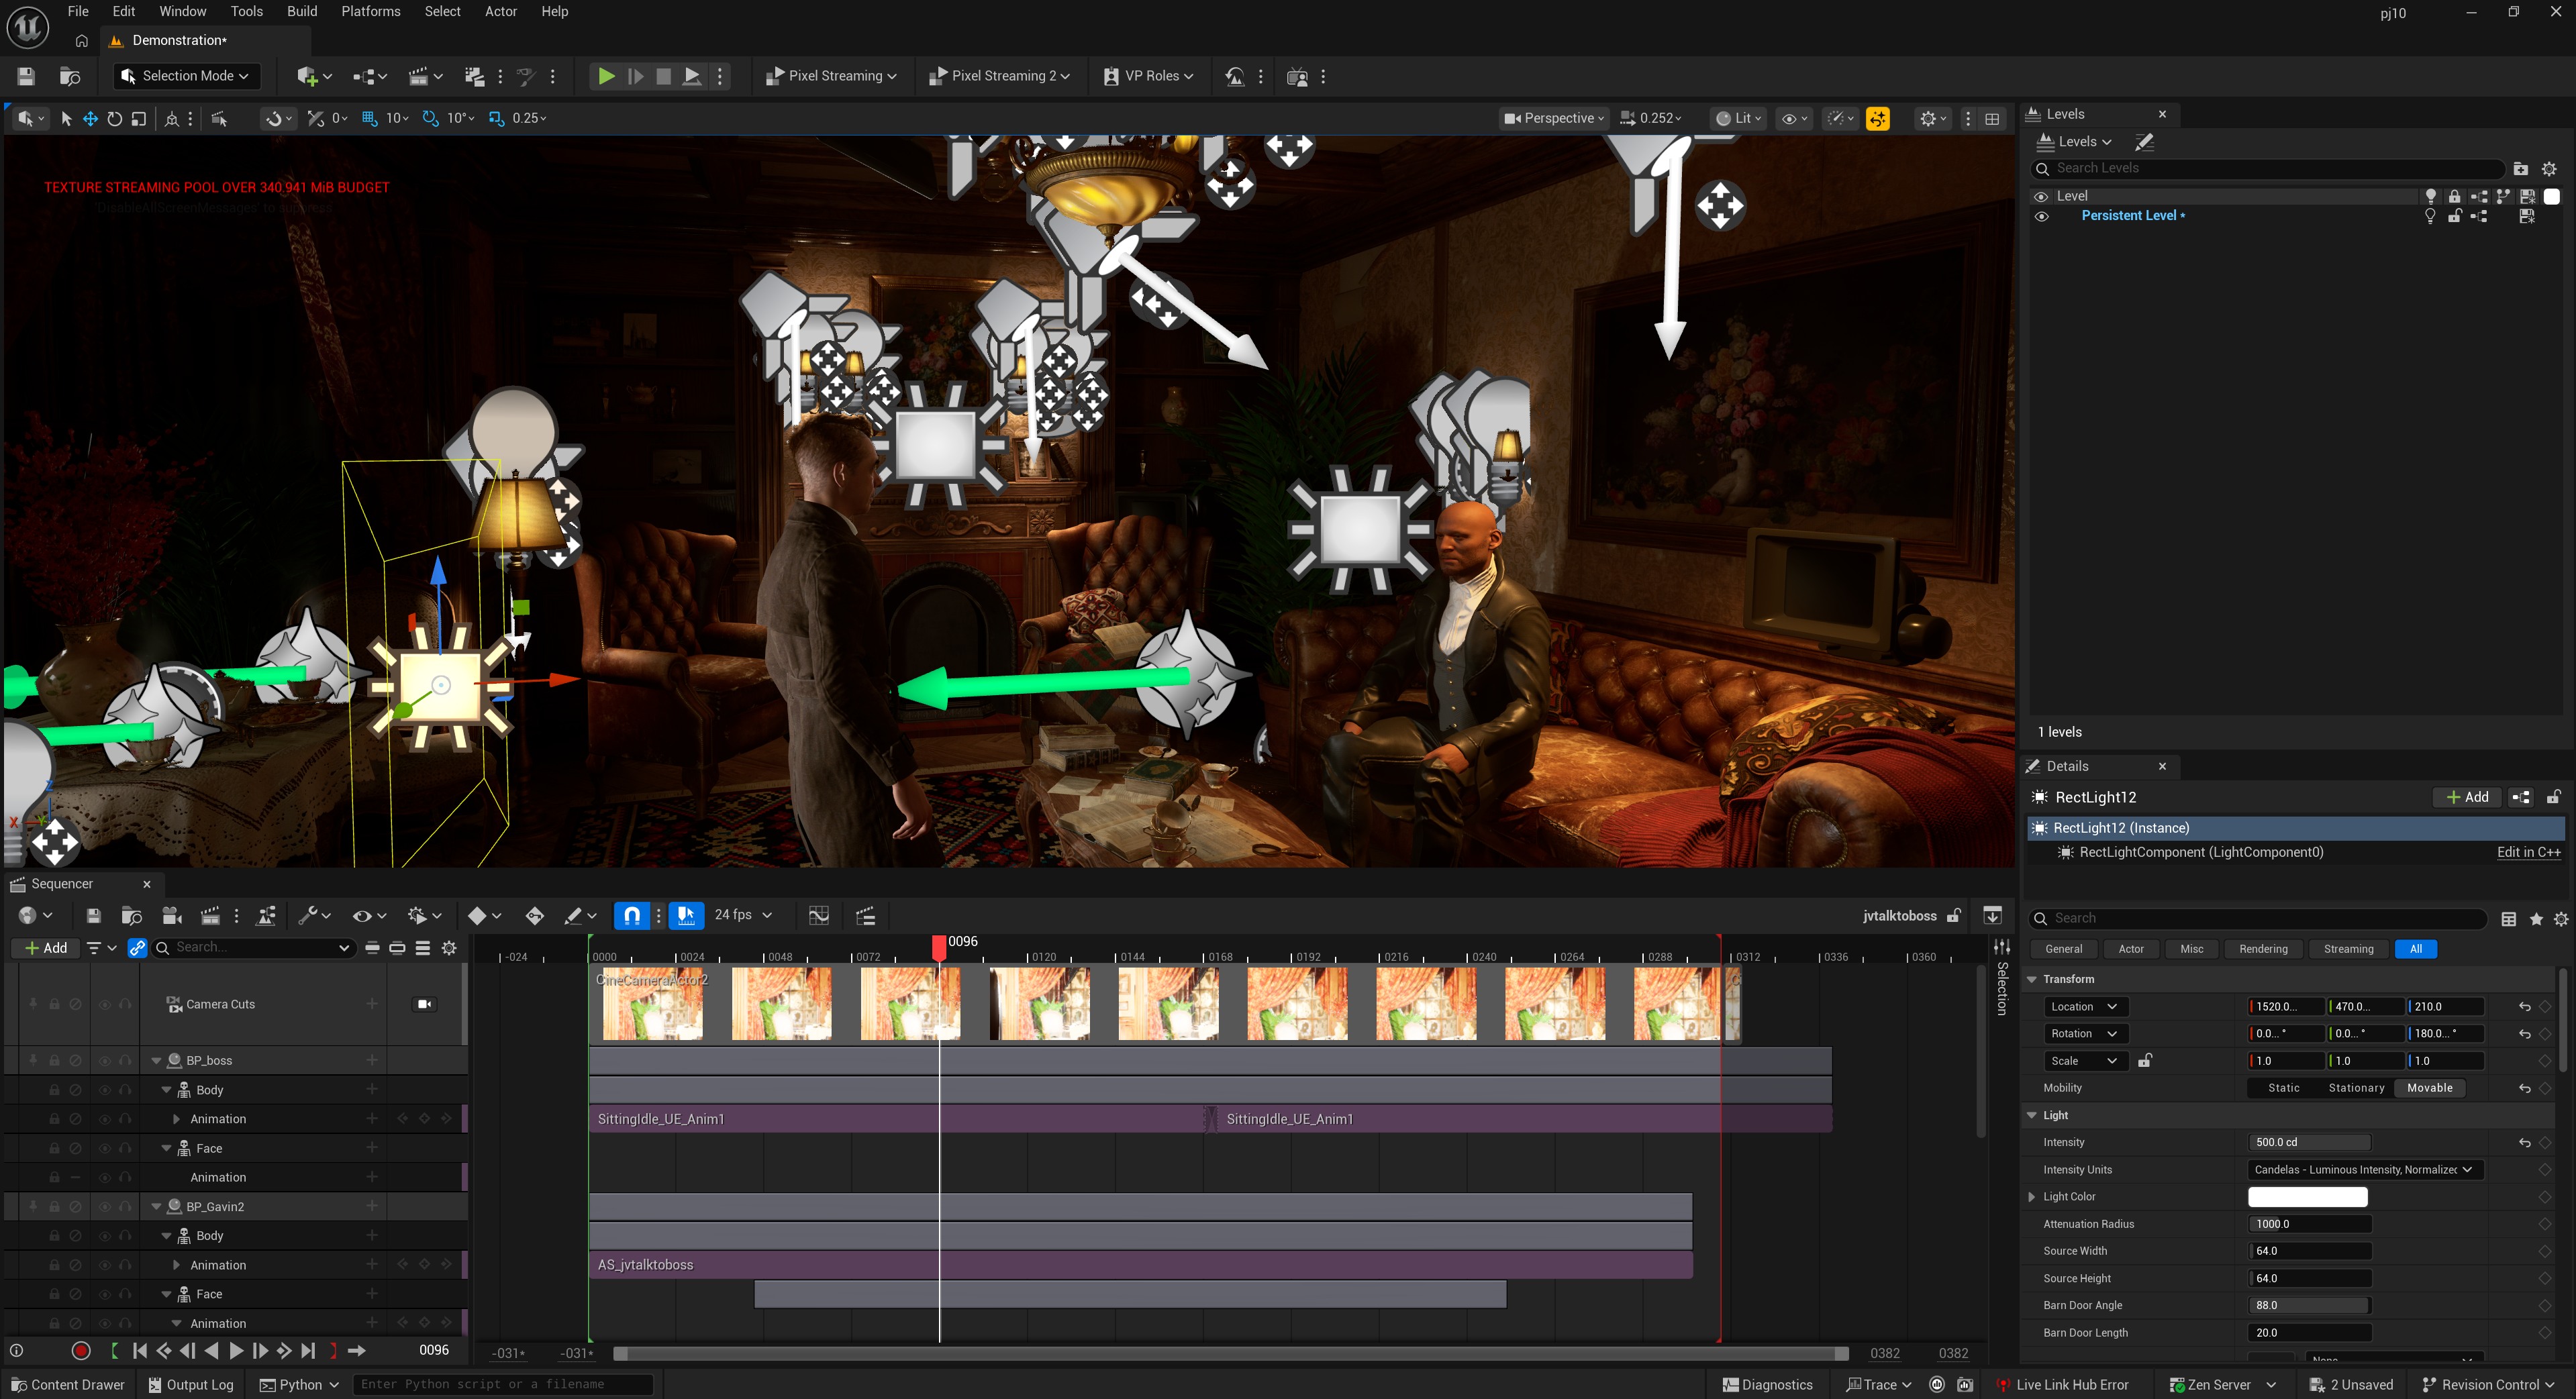Collapse the Transform section
Screen dimensions: 2576x1399
pyautogui.click(x=2032, y=979)
